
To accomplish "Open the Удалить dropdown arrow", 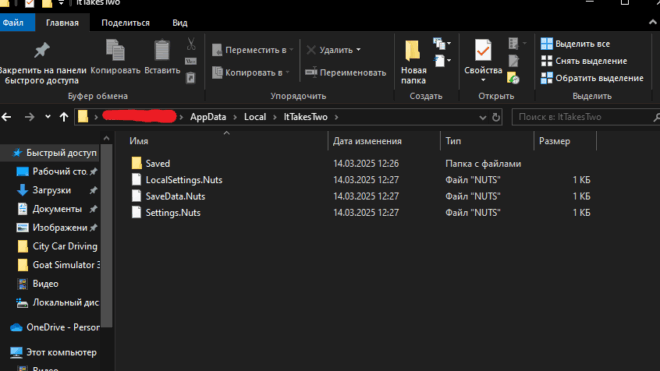I will click(x=359, y=50).
